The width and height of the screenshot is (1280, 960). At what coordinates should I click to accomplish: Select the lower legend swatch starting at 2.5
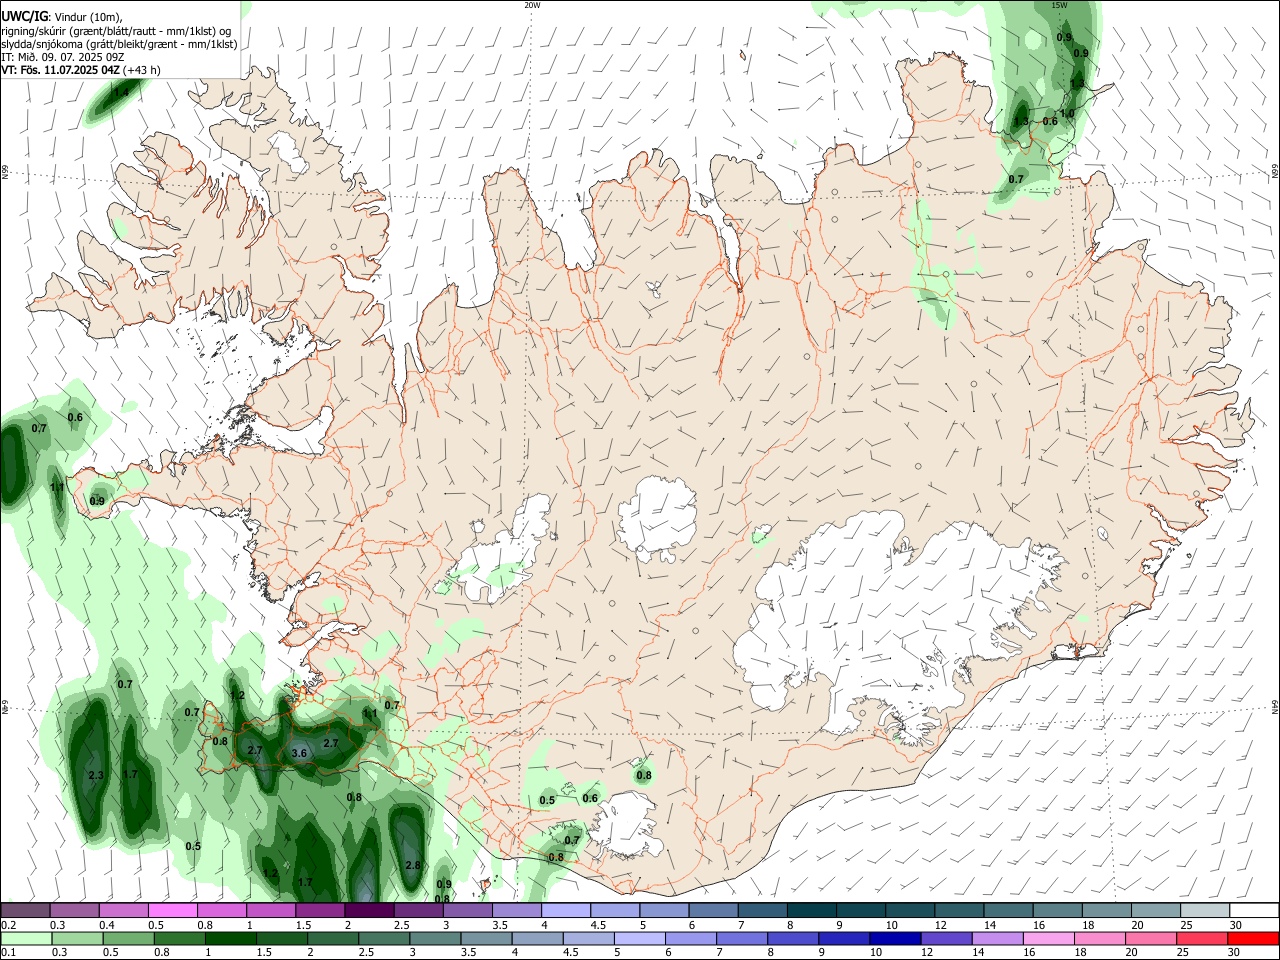384,938
